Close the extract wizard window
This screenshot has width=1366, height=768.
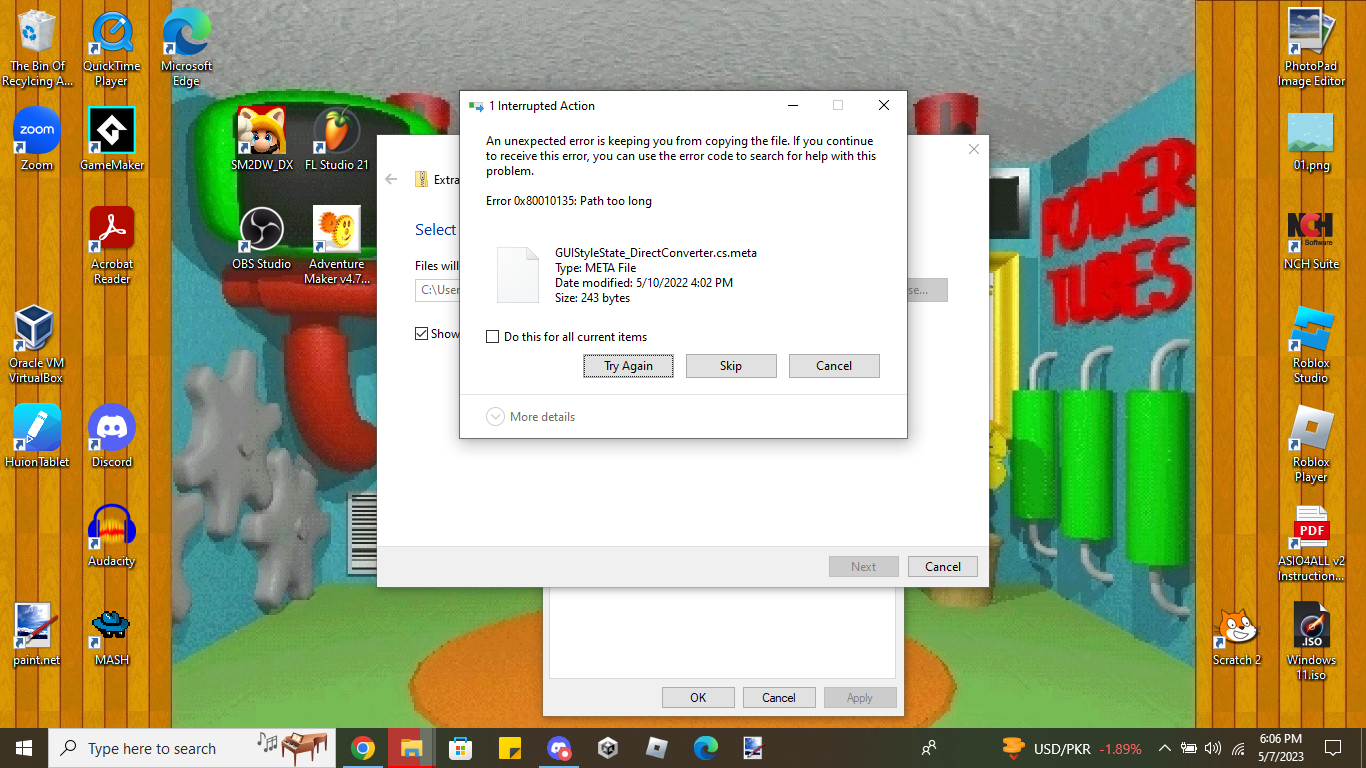coord(973,150)
